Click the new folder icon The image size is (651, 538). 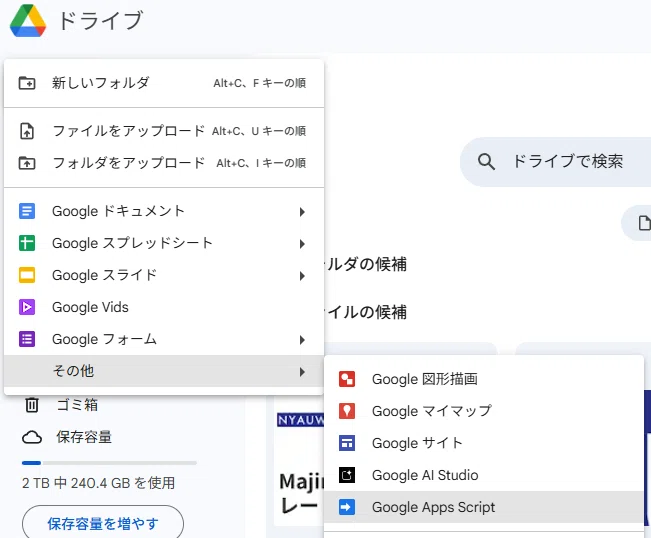click(x=27, y=83)
